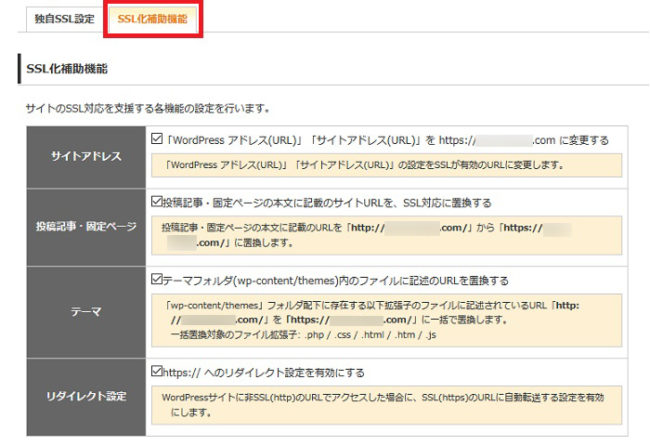Disable the https:// redirect setting checkbox

pos(157,371)
